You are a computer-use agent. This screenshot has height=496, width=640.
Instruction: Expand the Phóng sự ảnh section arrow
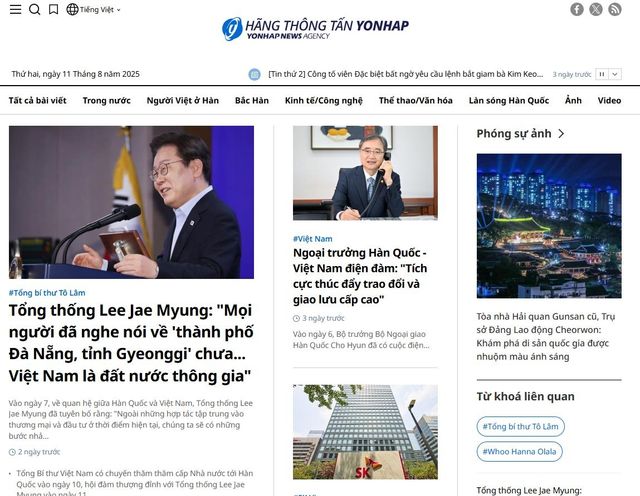561,134
